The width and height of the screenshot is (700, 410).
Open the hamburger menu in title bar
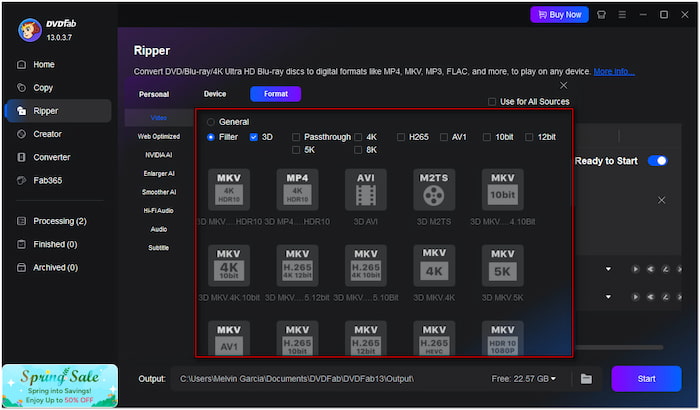pyautogui.click(x=622, y=15)
